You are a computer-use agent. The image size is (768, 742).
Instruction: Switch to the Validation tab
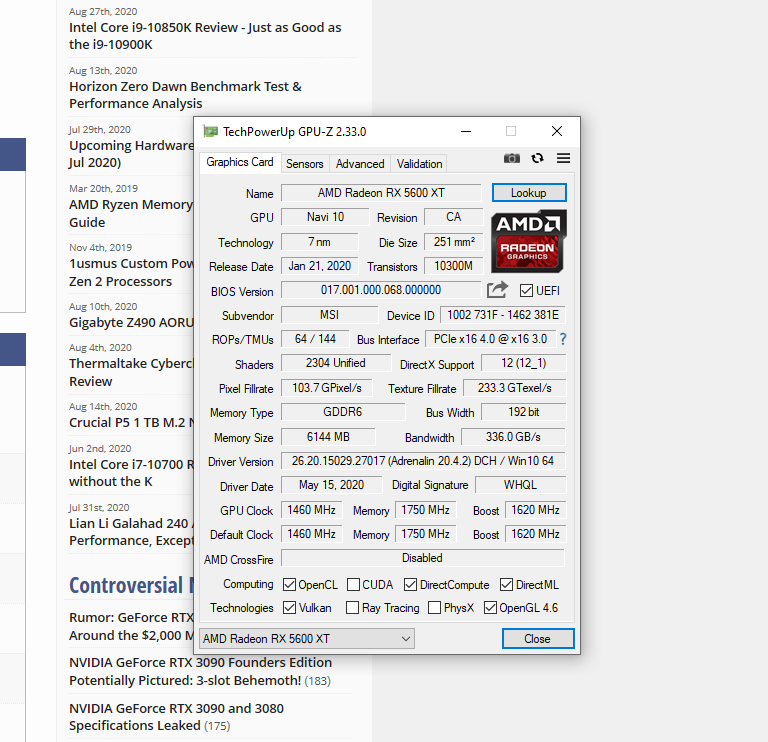pos(419,164)
